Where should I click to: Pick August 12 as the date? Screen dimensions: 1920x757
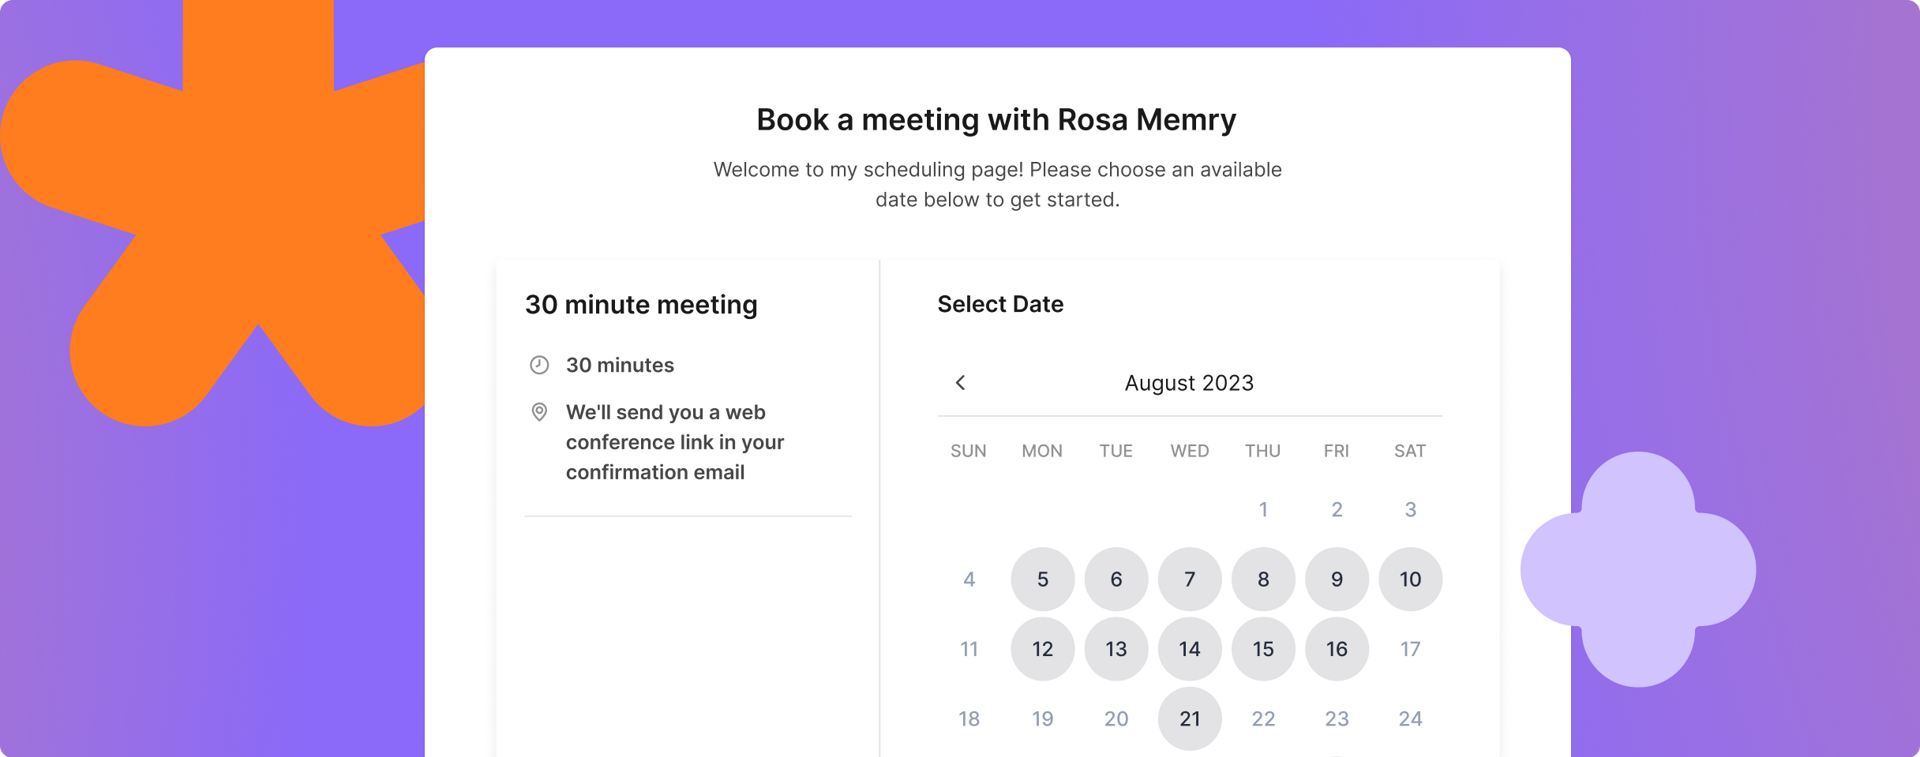point(1042,649)
